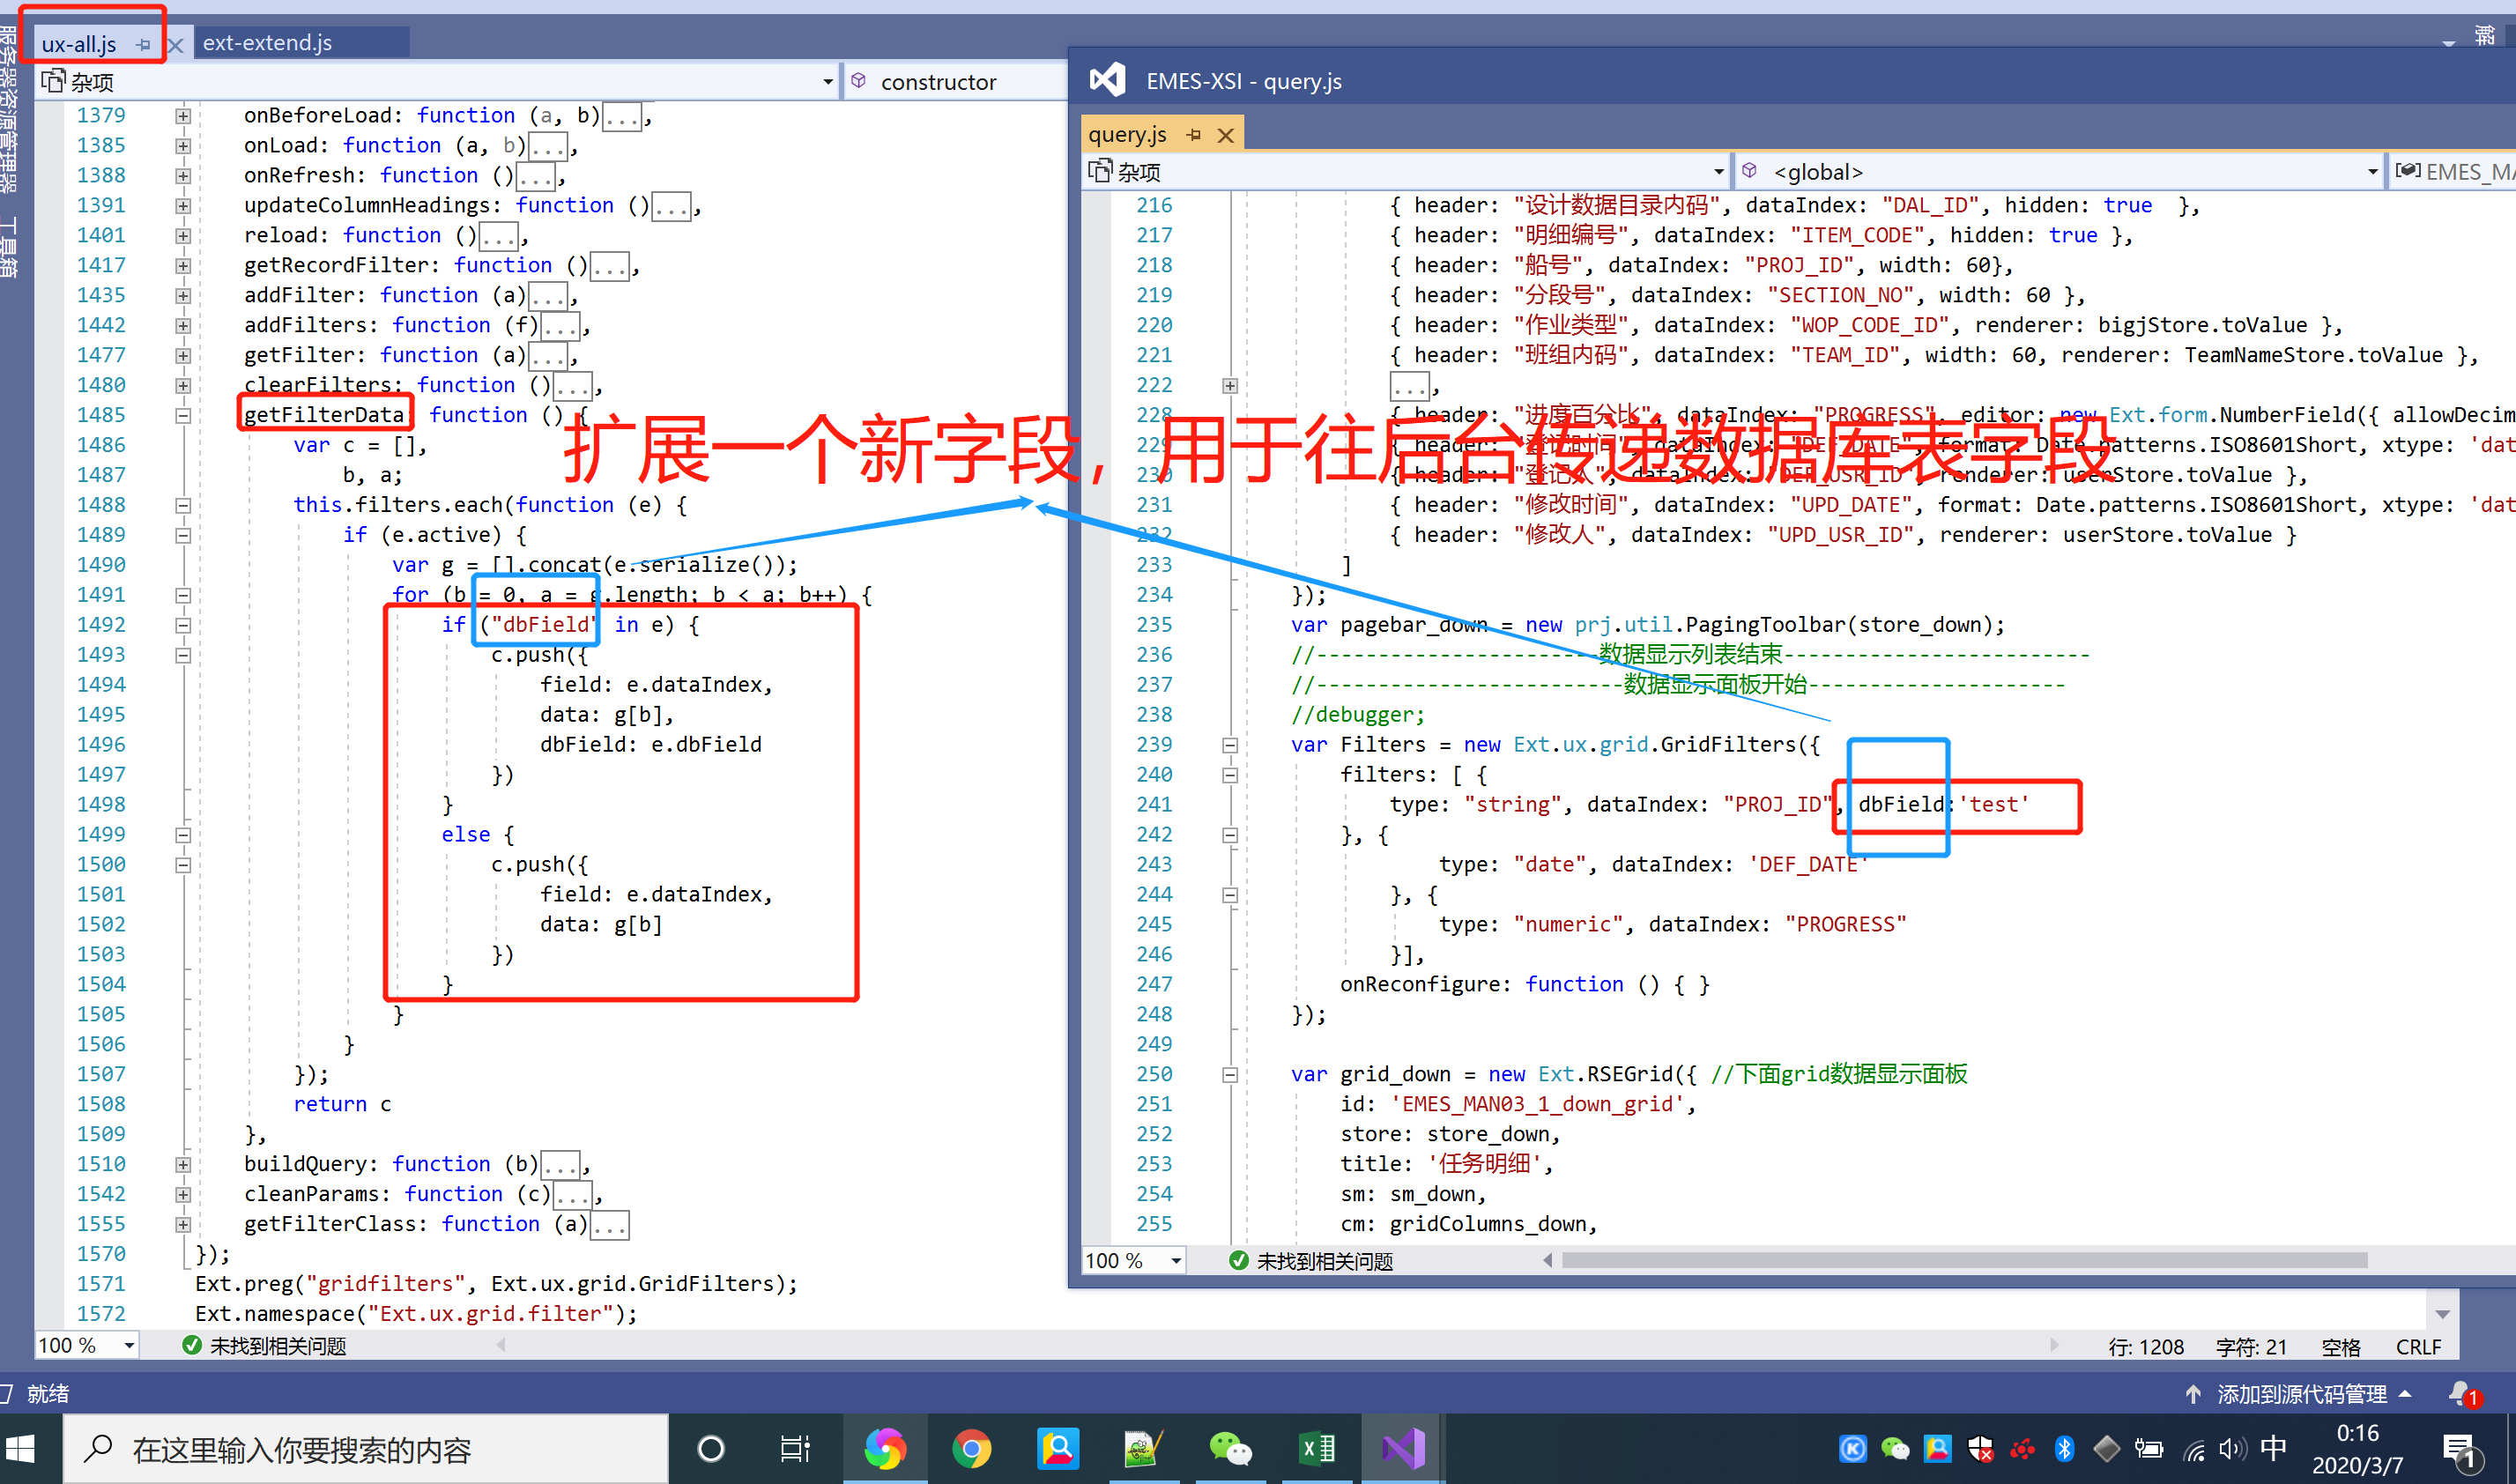Collapse the grid_down block on line 250

tap(1230, 1075)
